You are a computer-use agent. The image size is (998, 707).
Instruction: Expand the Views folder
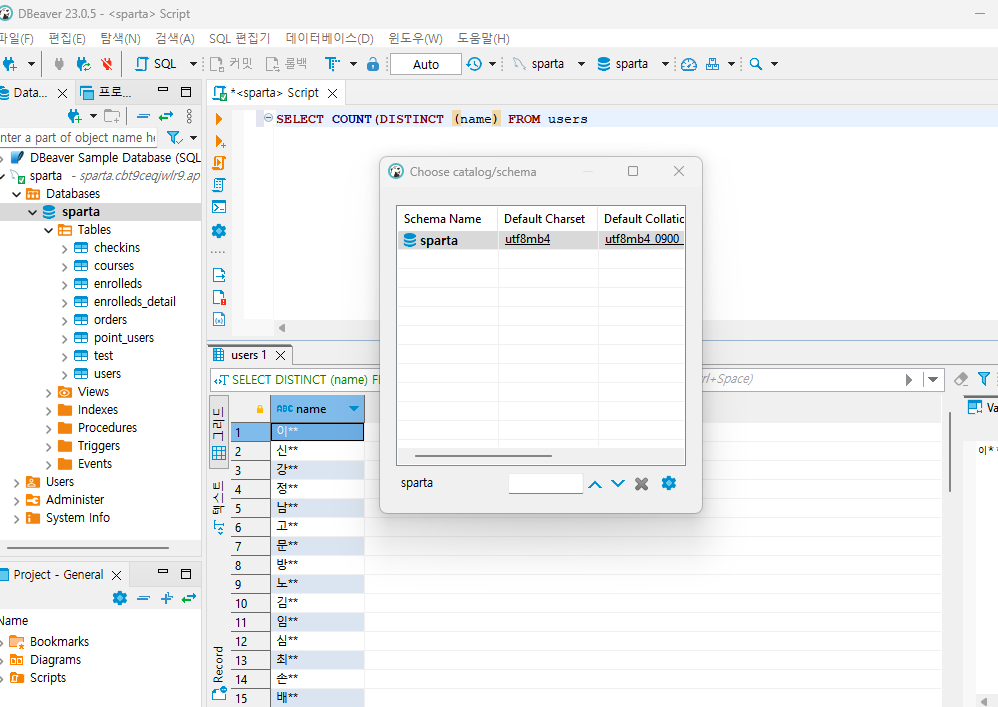tap(48, 393)
